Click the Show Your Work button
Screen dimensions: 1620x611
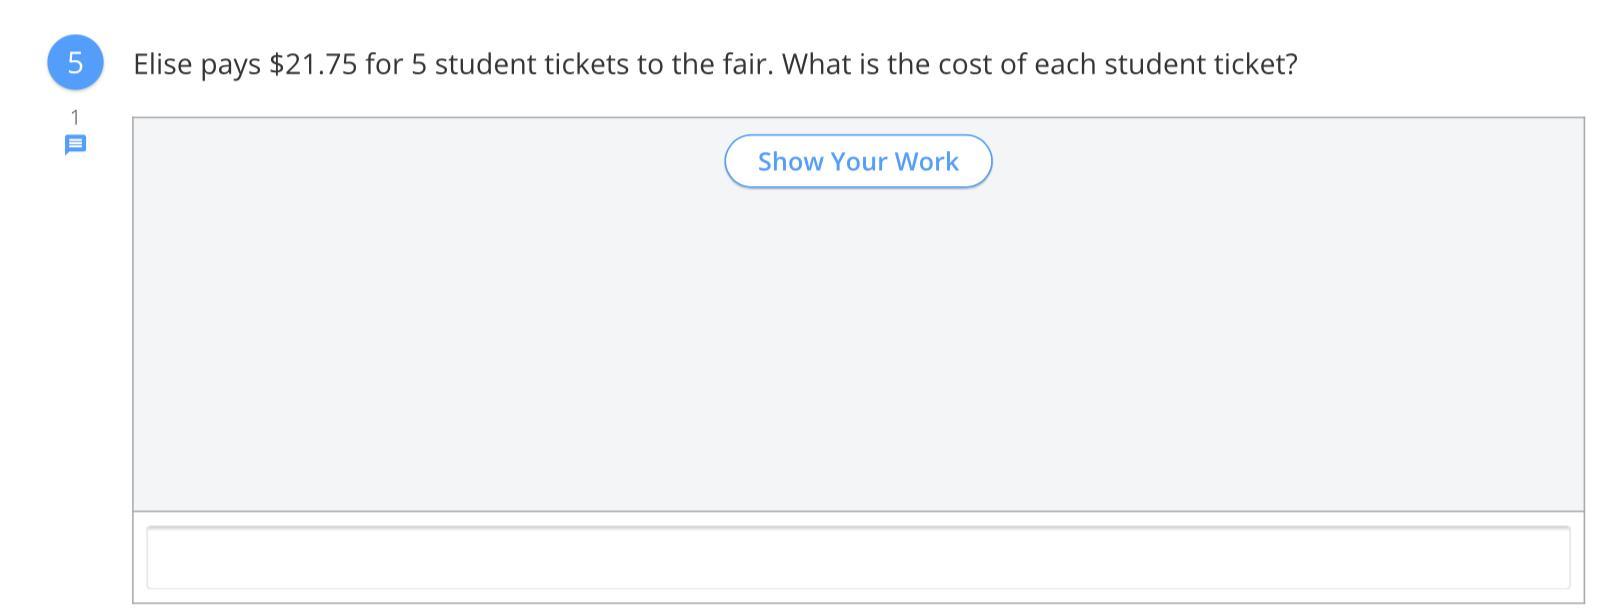858,162
